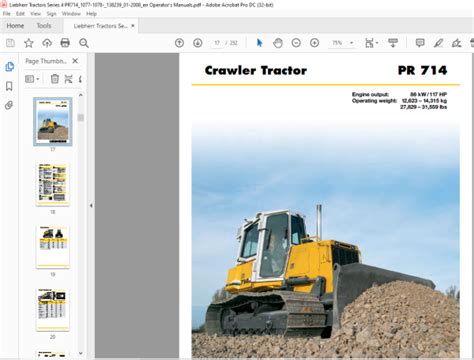474x360 pixels.
Task: Open the print dialog via the printer icon
Action: coord(65,43)
